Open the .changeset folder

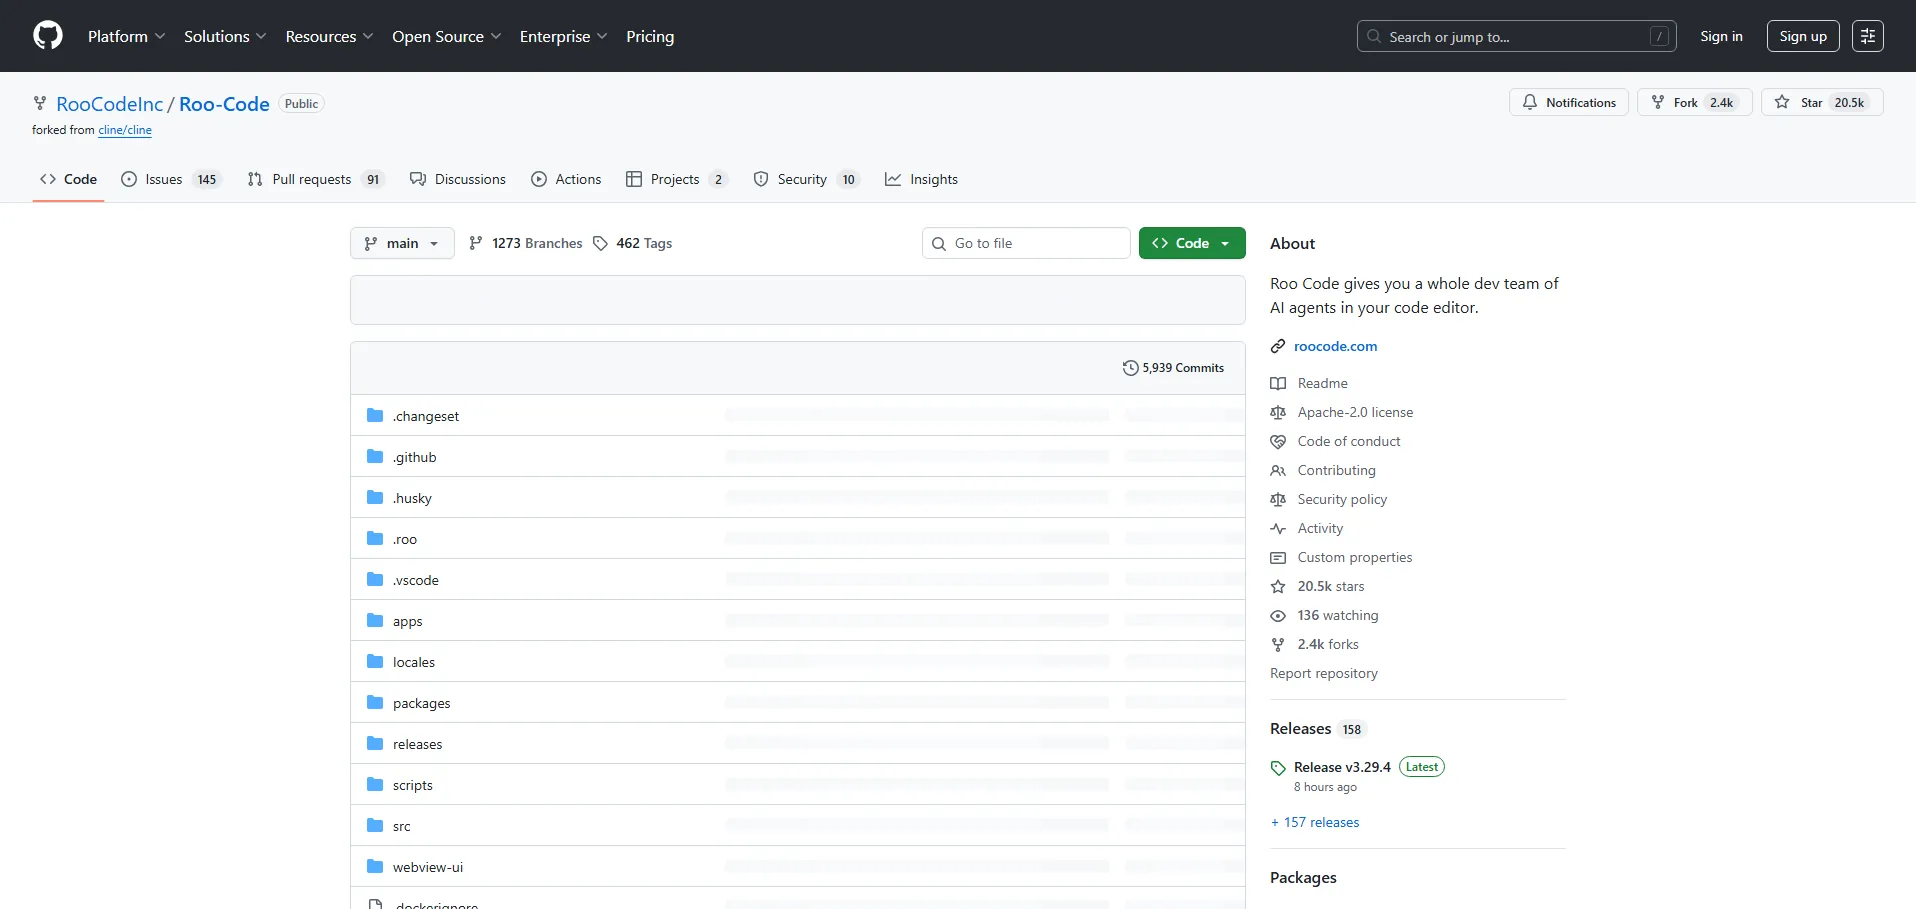(x=426, y=416)
